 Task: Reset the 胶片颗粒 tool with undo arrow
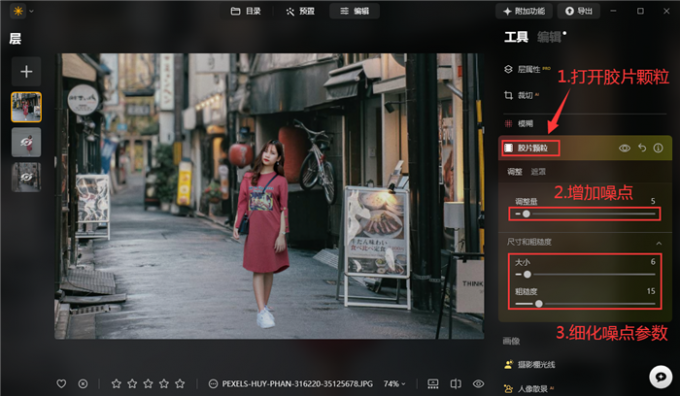click(642, 148)
